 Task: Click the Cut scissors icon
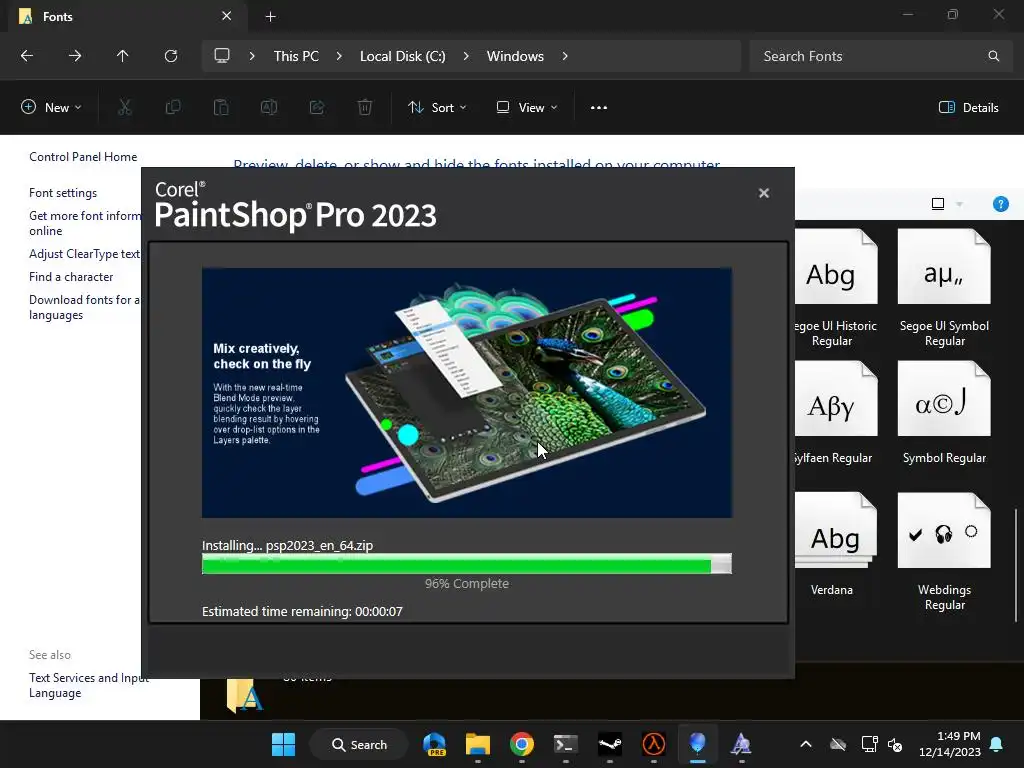click(x=125, y=108)
